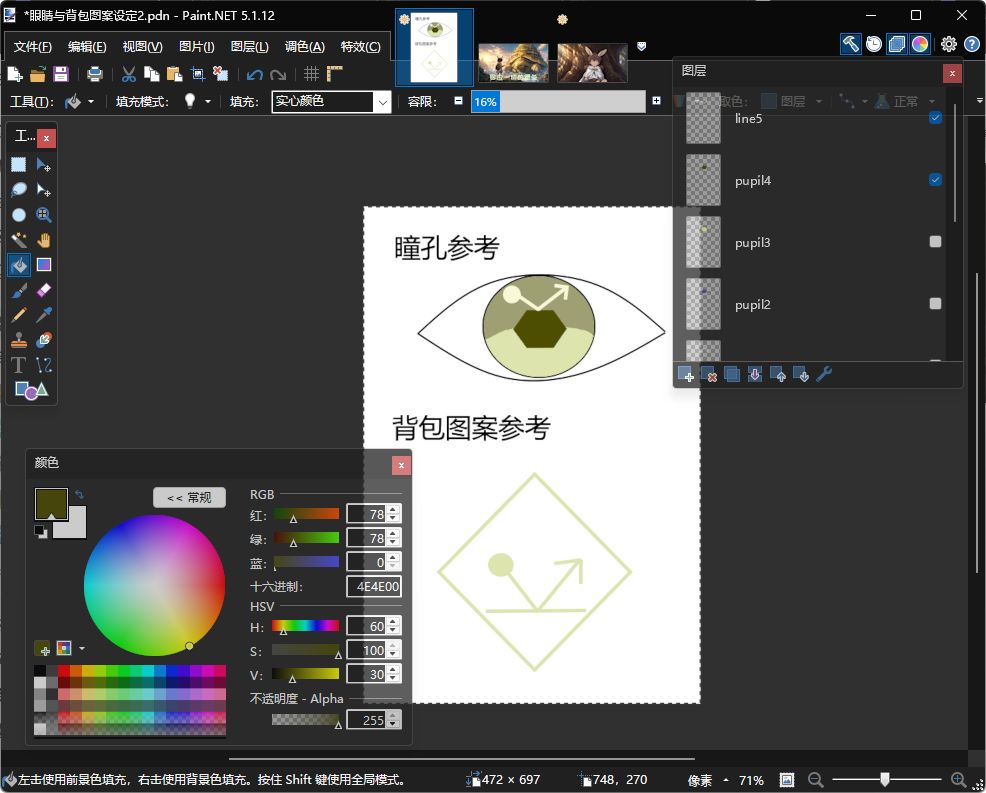Show the pupil3 layer
The width and height of the screenshot is (986, 793).
[x=935, y=241]
